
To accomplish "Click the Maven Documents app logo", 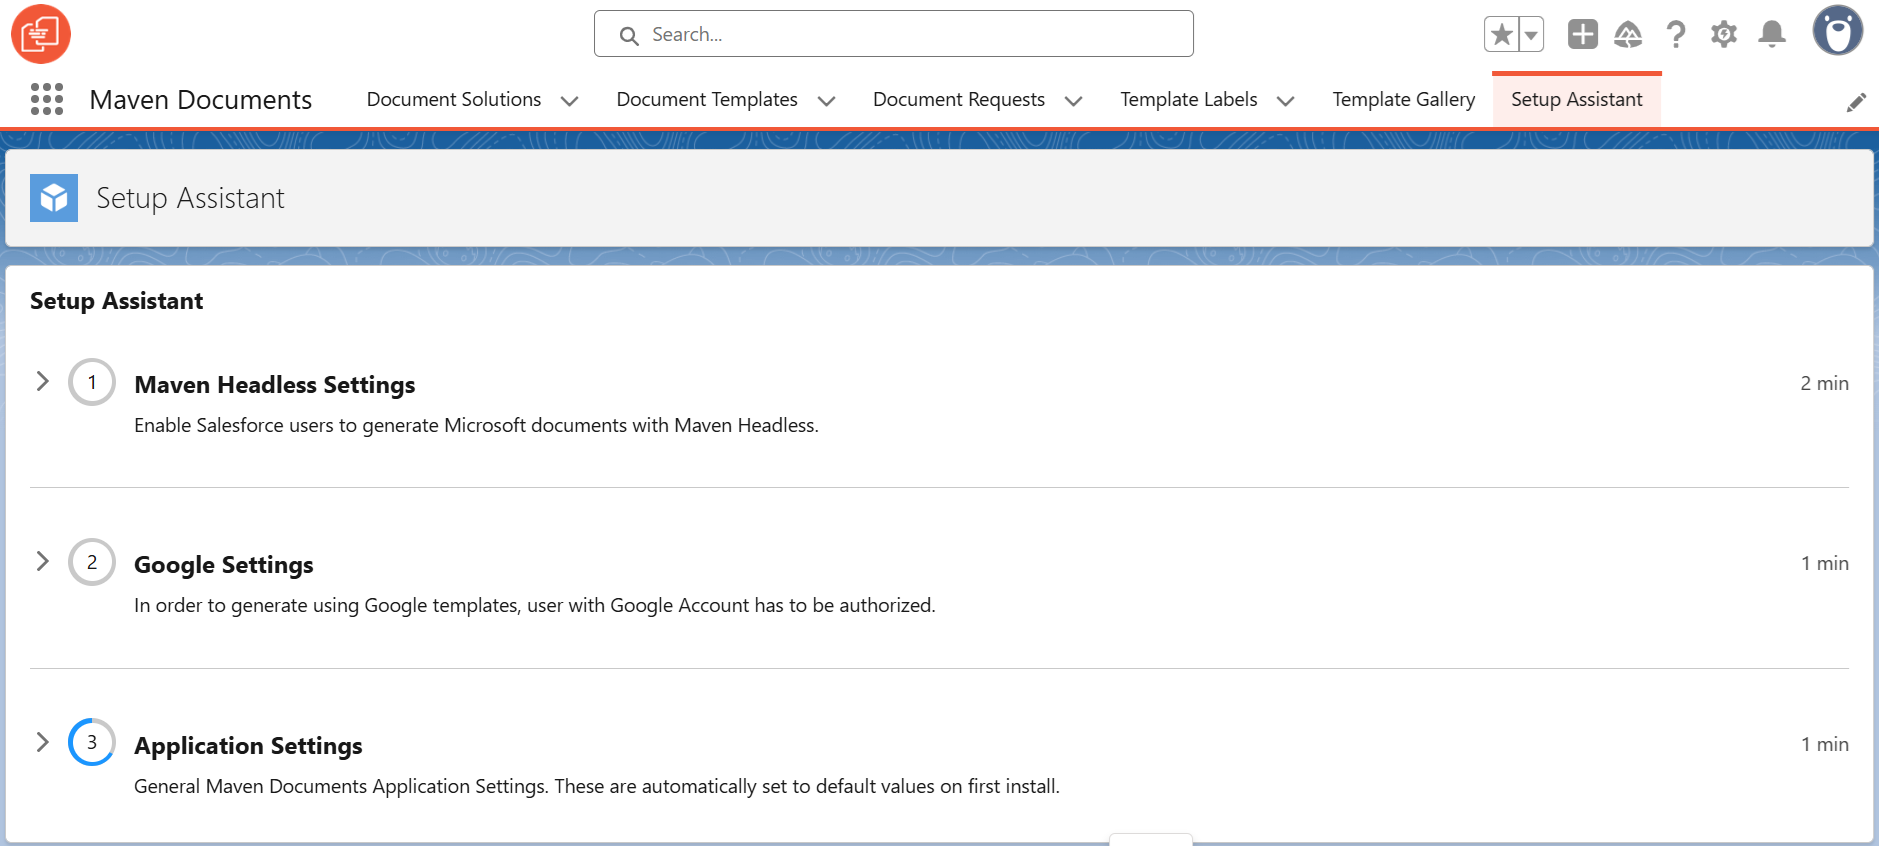I will coord(41,34).
